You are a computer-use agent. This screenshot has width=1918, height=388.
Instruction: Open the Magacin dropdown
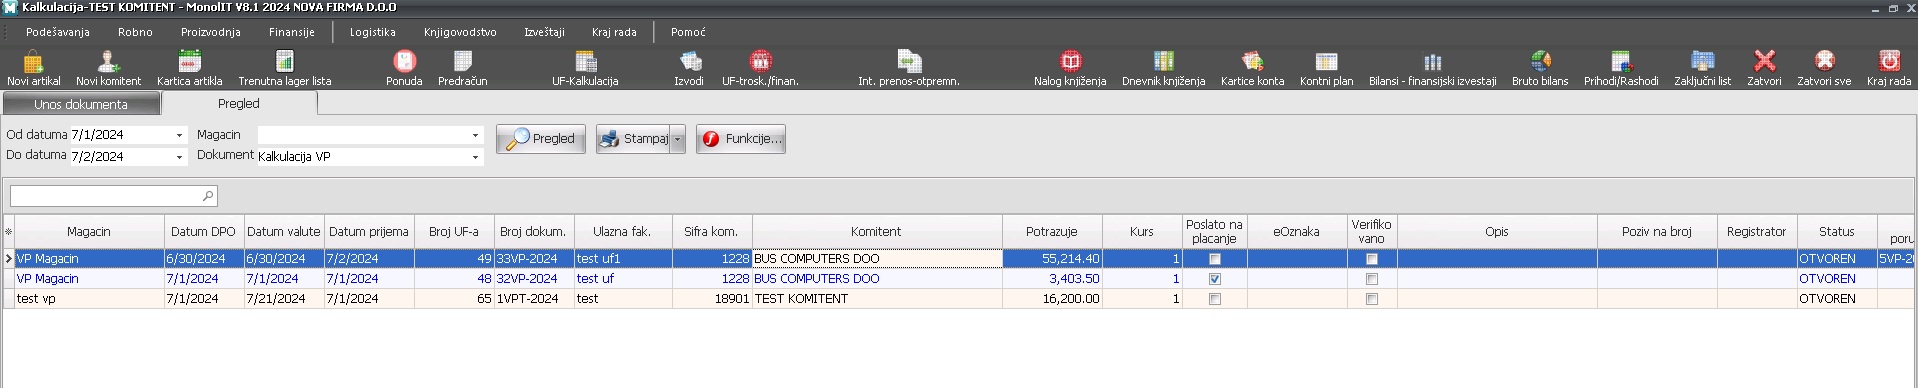475,135
